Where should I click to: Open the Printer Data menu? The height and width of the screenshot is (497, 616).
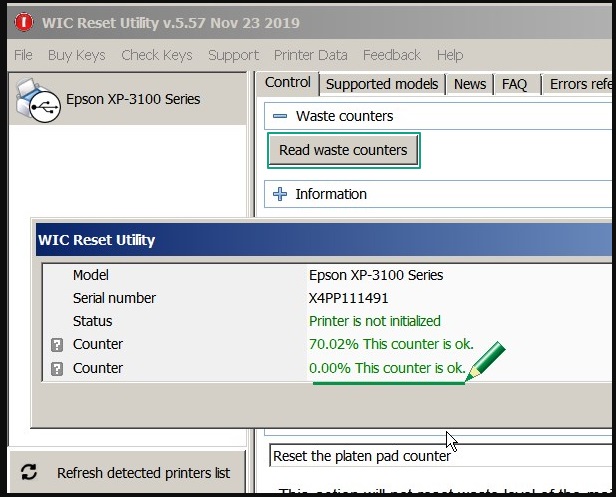point(311,55)
